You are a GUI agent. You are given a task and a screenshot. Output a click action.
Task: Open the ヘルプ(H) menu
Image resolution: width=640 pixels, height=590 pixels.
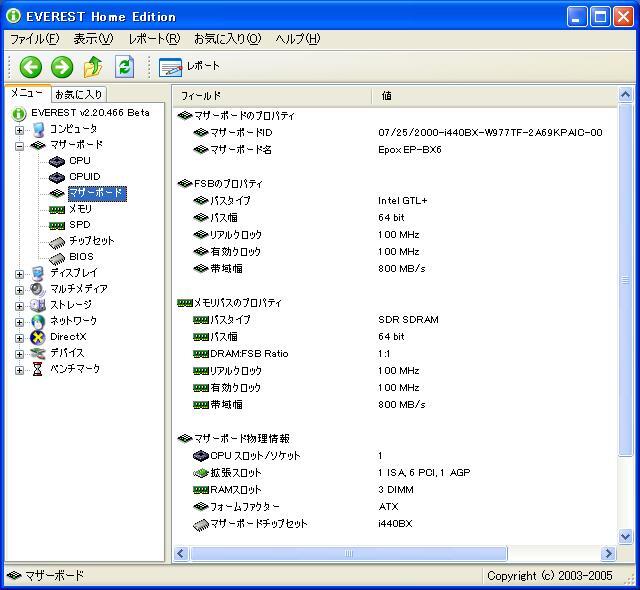(297, 39)
